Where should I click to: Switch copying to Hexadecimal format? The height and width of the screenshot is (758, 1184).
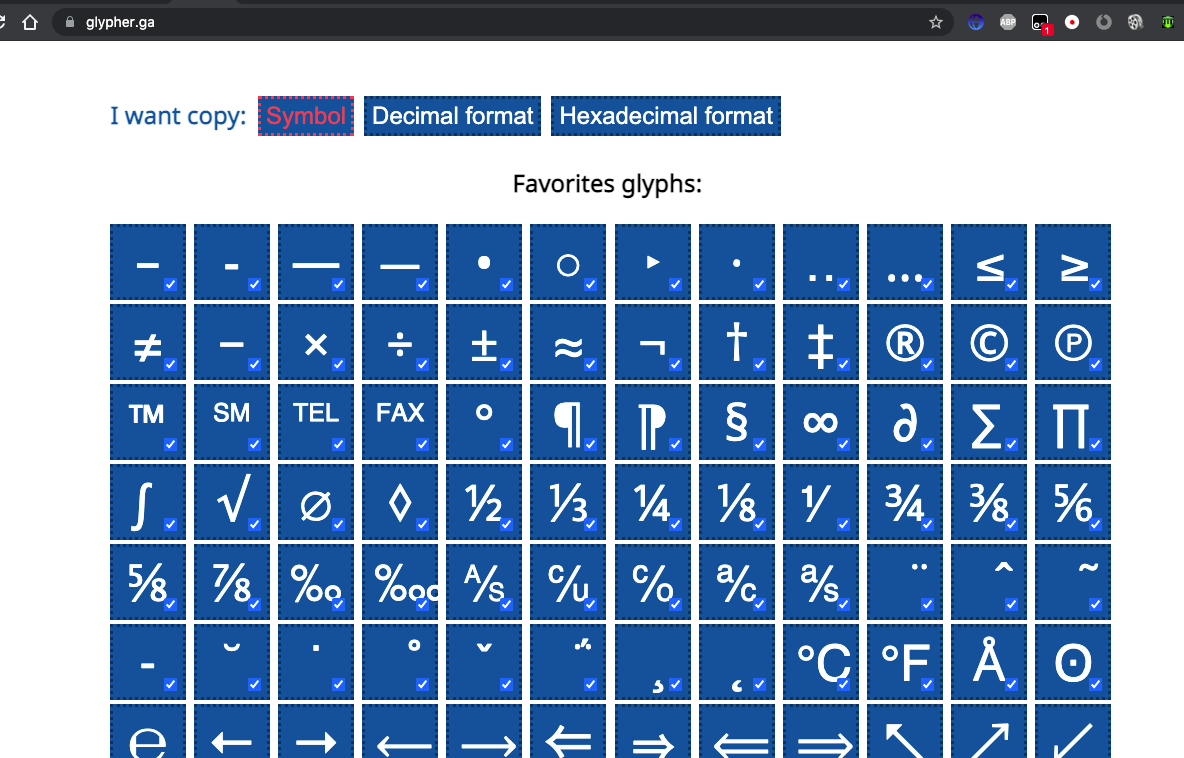point(665,115)
